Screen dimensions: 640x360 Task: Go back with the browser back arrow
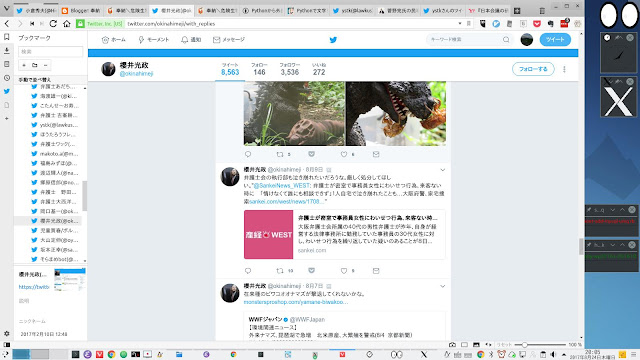(7, 24)
